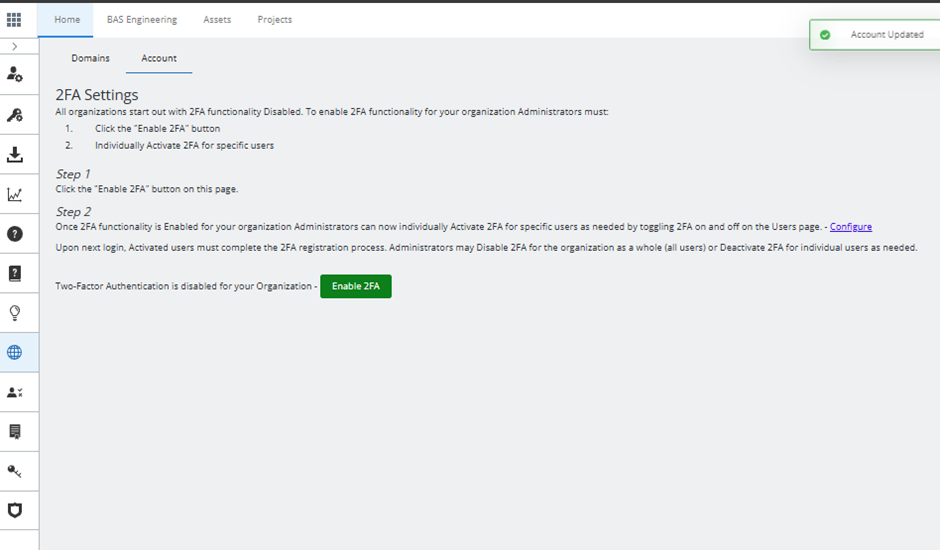Click the key with gear sidebar icon
This screenshot has width=940, height=550.
coord(15,115)
